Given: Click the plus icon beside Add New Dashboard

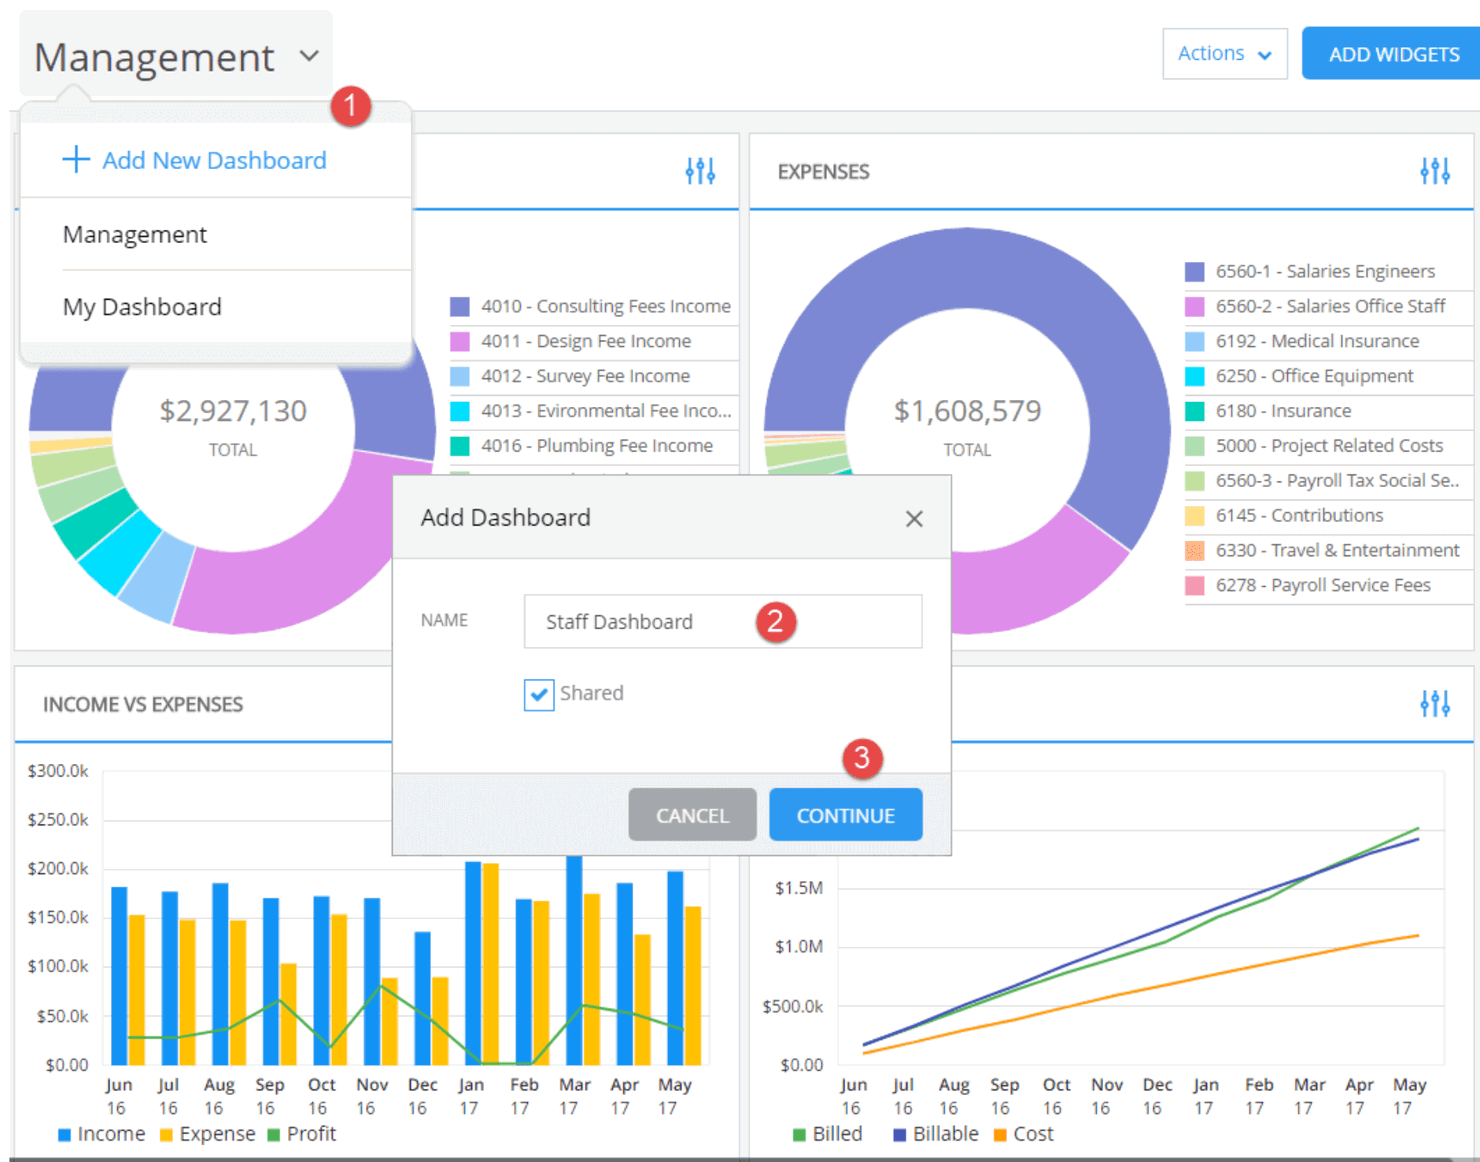Looking at the screenshot, I should [76, 159].
